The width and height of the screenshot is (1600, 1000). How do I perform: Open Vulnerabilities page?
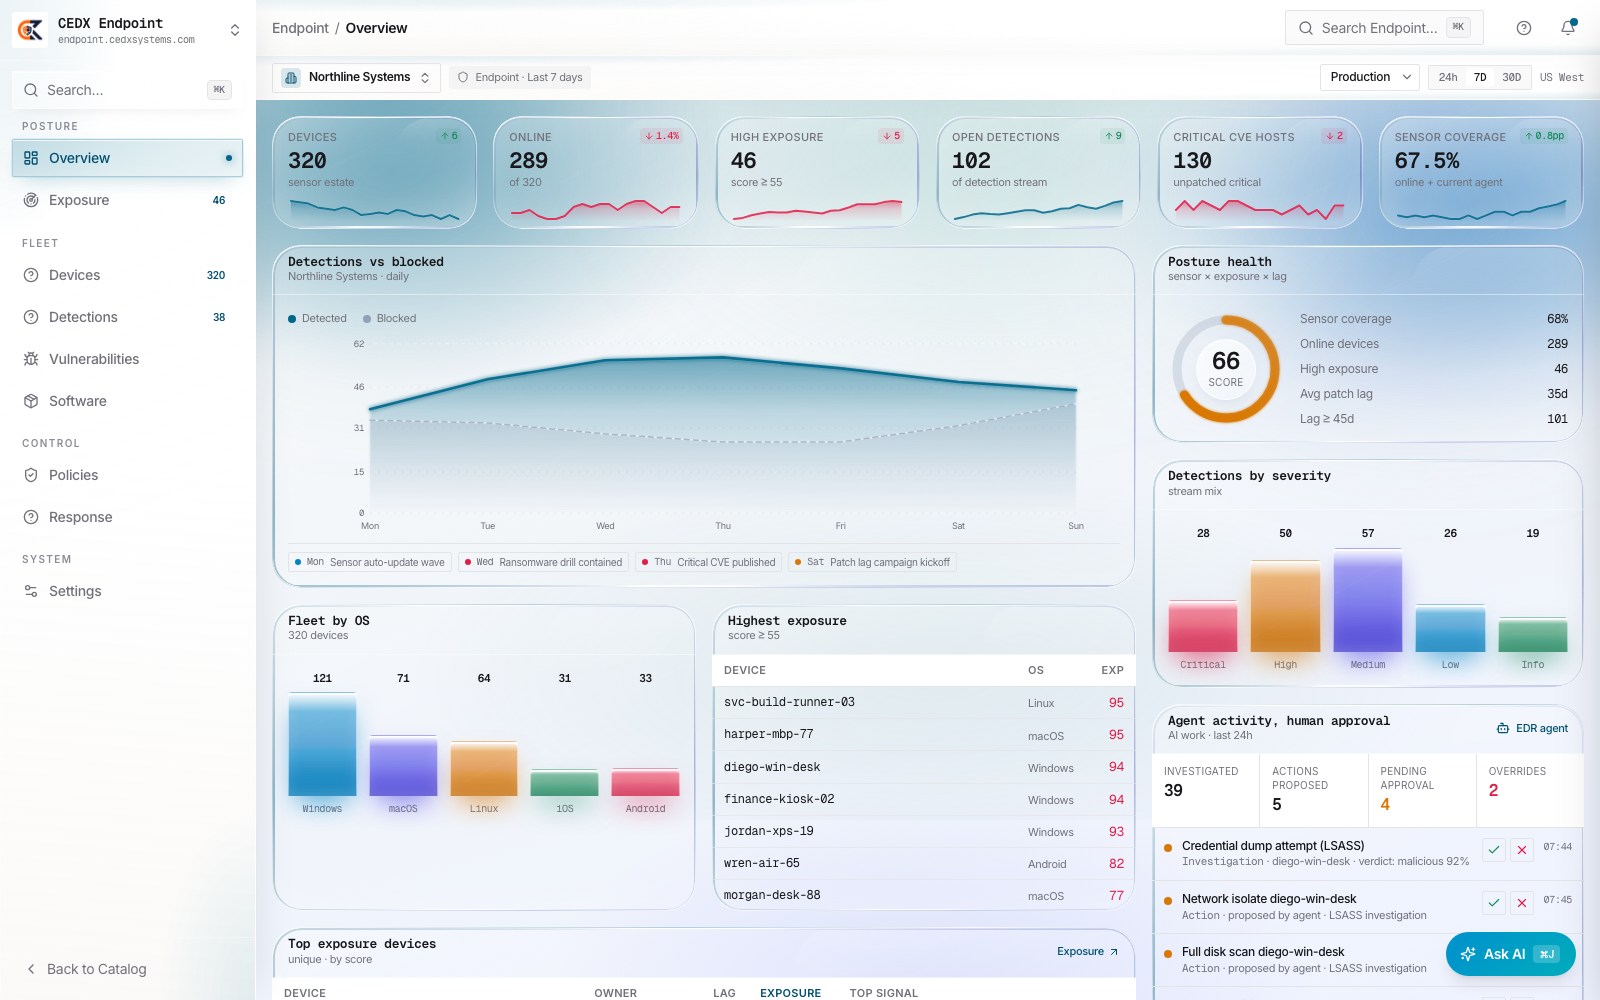(x=127, y=359)
